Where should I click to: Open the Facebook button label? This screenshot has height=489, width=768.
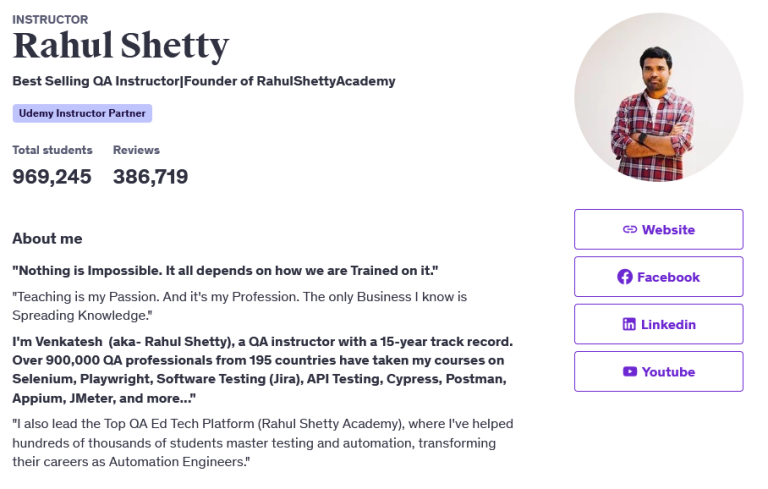point(668,277)
